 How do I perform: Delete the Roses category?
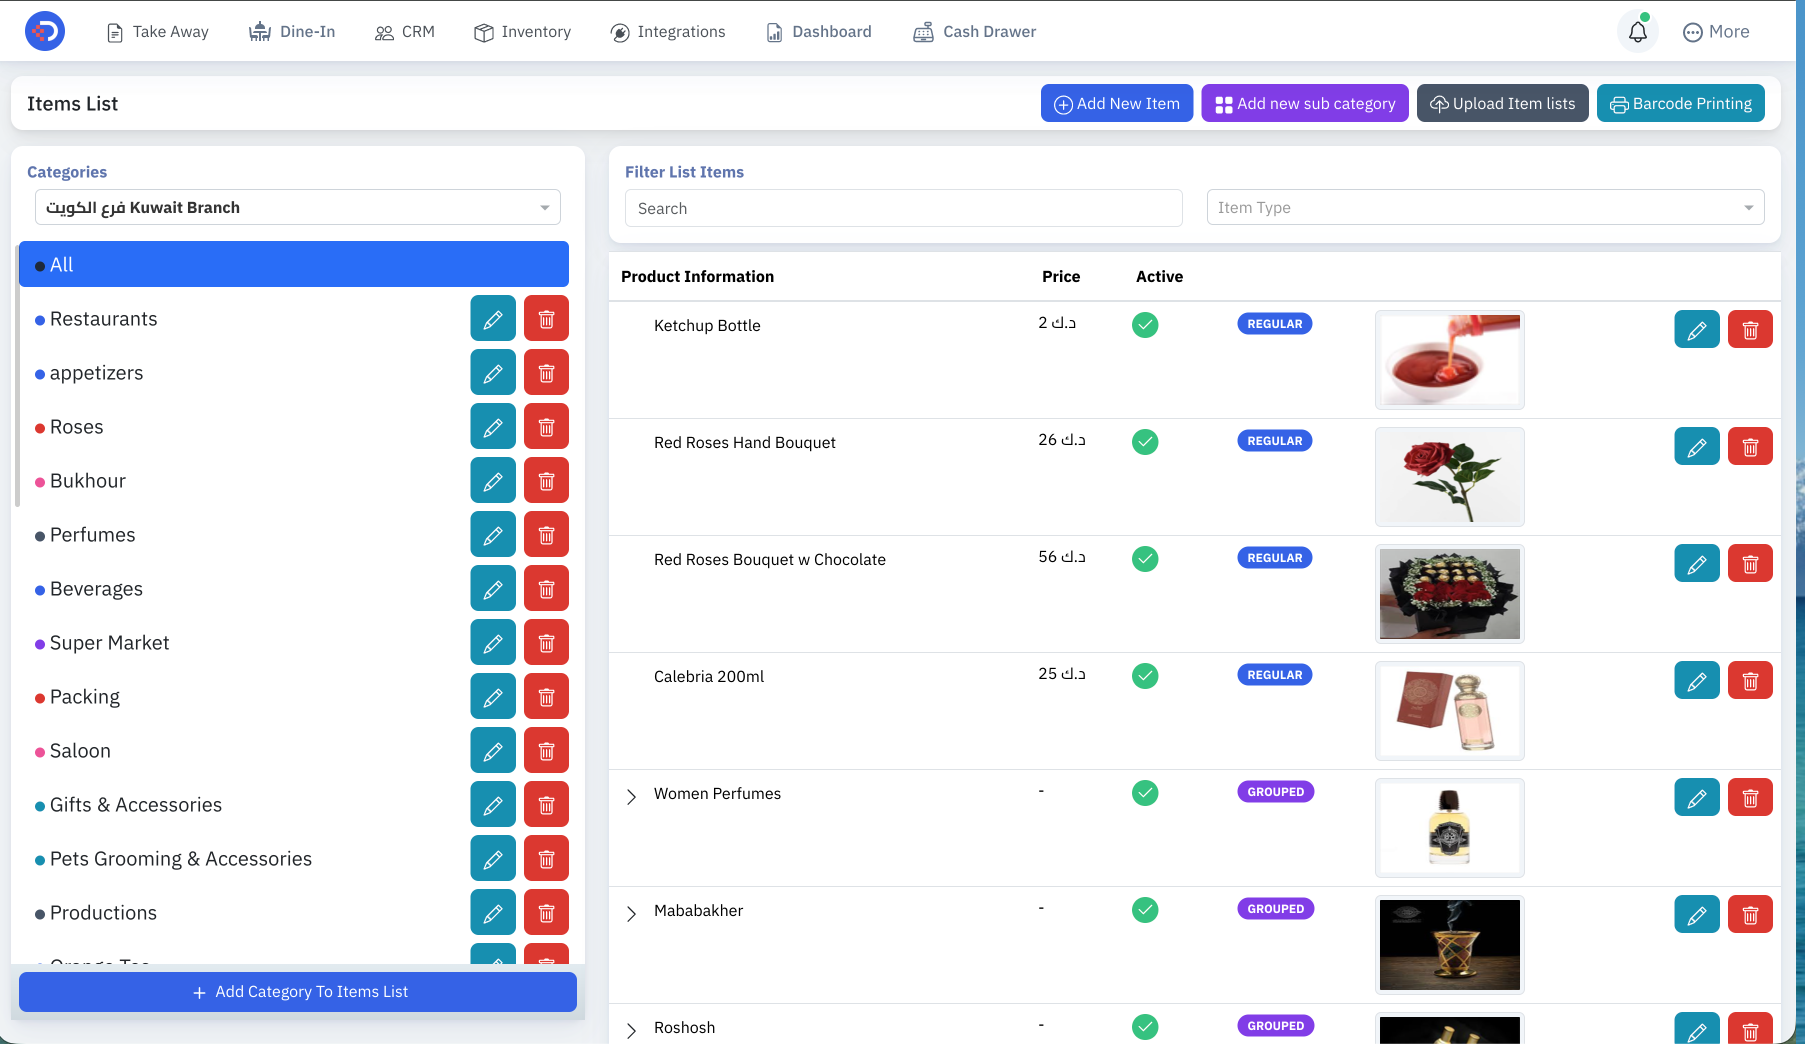(x=546, y=427)
